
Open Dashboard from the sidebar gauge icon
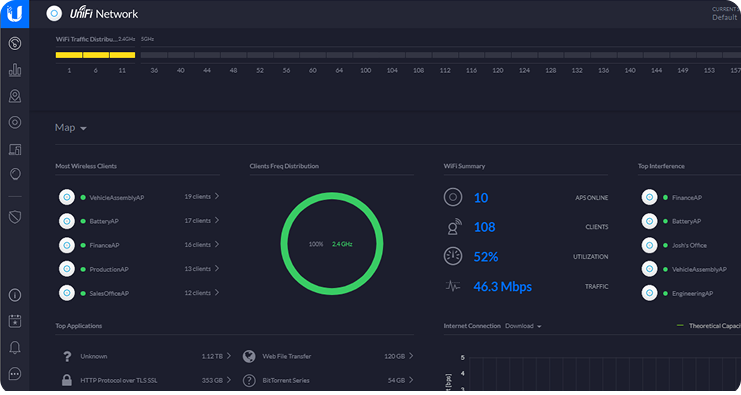coord(15,43)
